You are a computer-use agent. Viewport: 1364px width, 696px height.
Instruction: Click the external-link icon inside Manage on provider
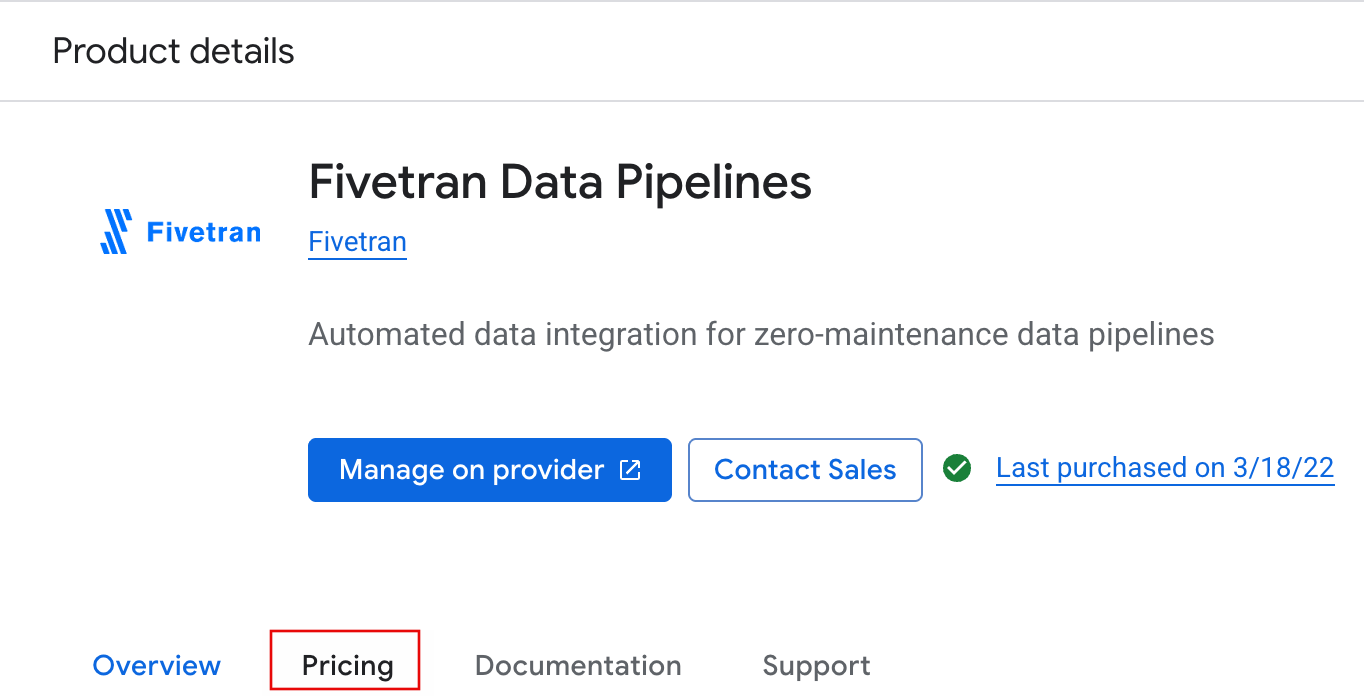(x=629, y=470)
